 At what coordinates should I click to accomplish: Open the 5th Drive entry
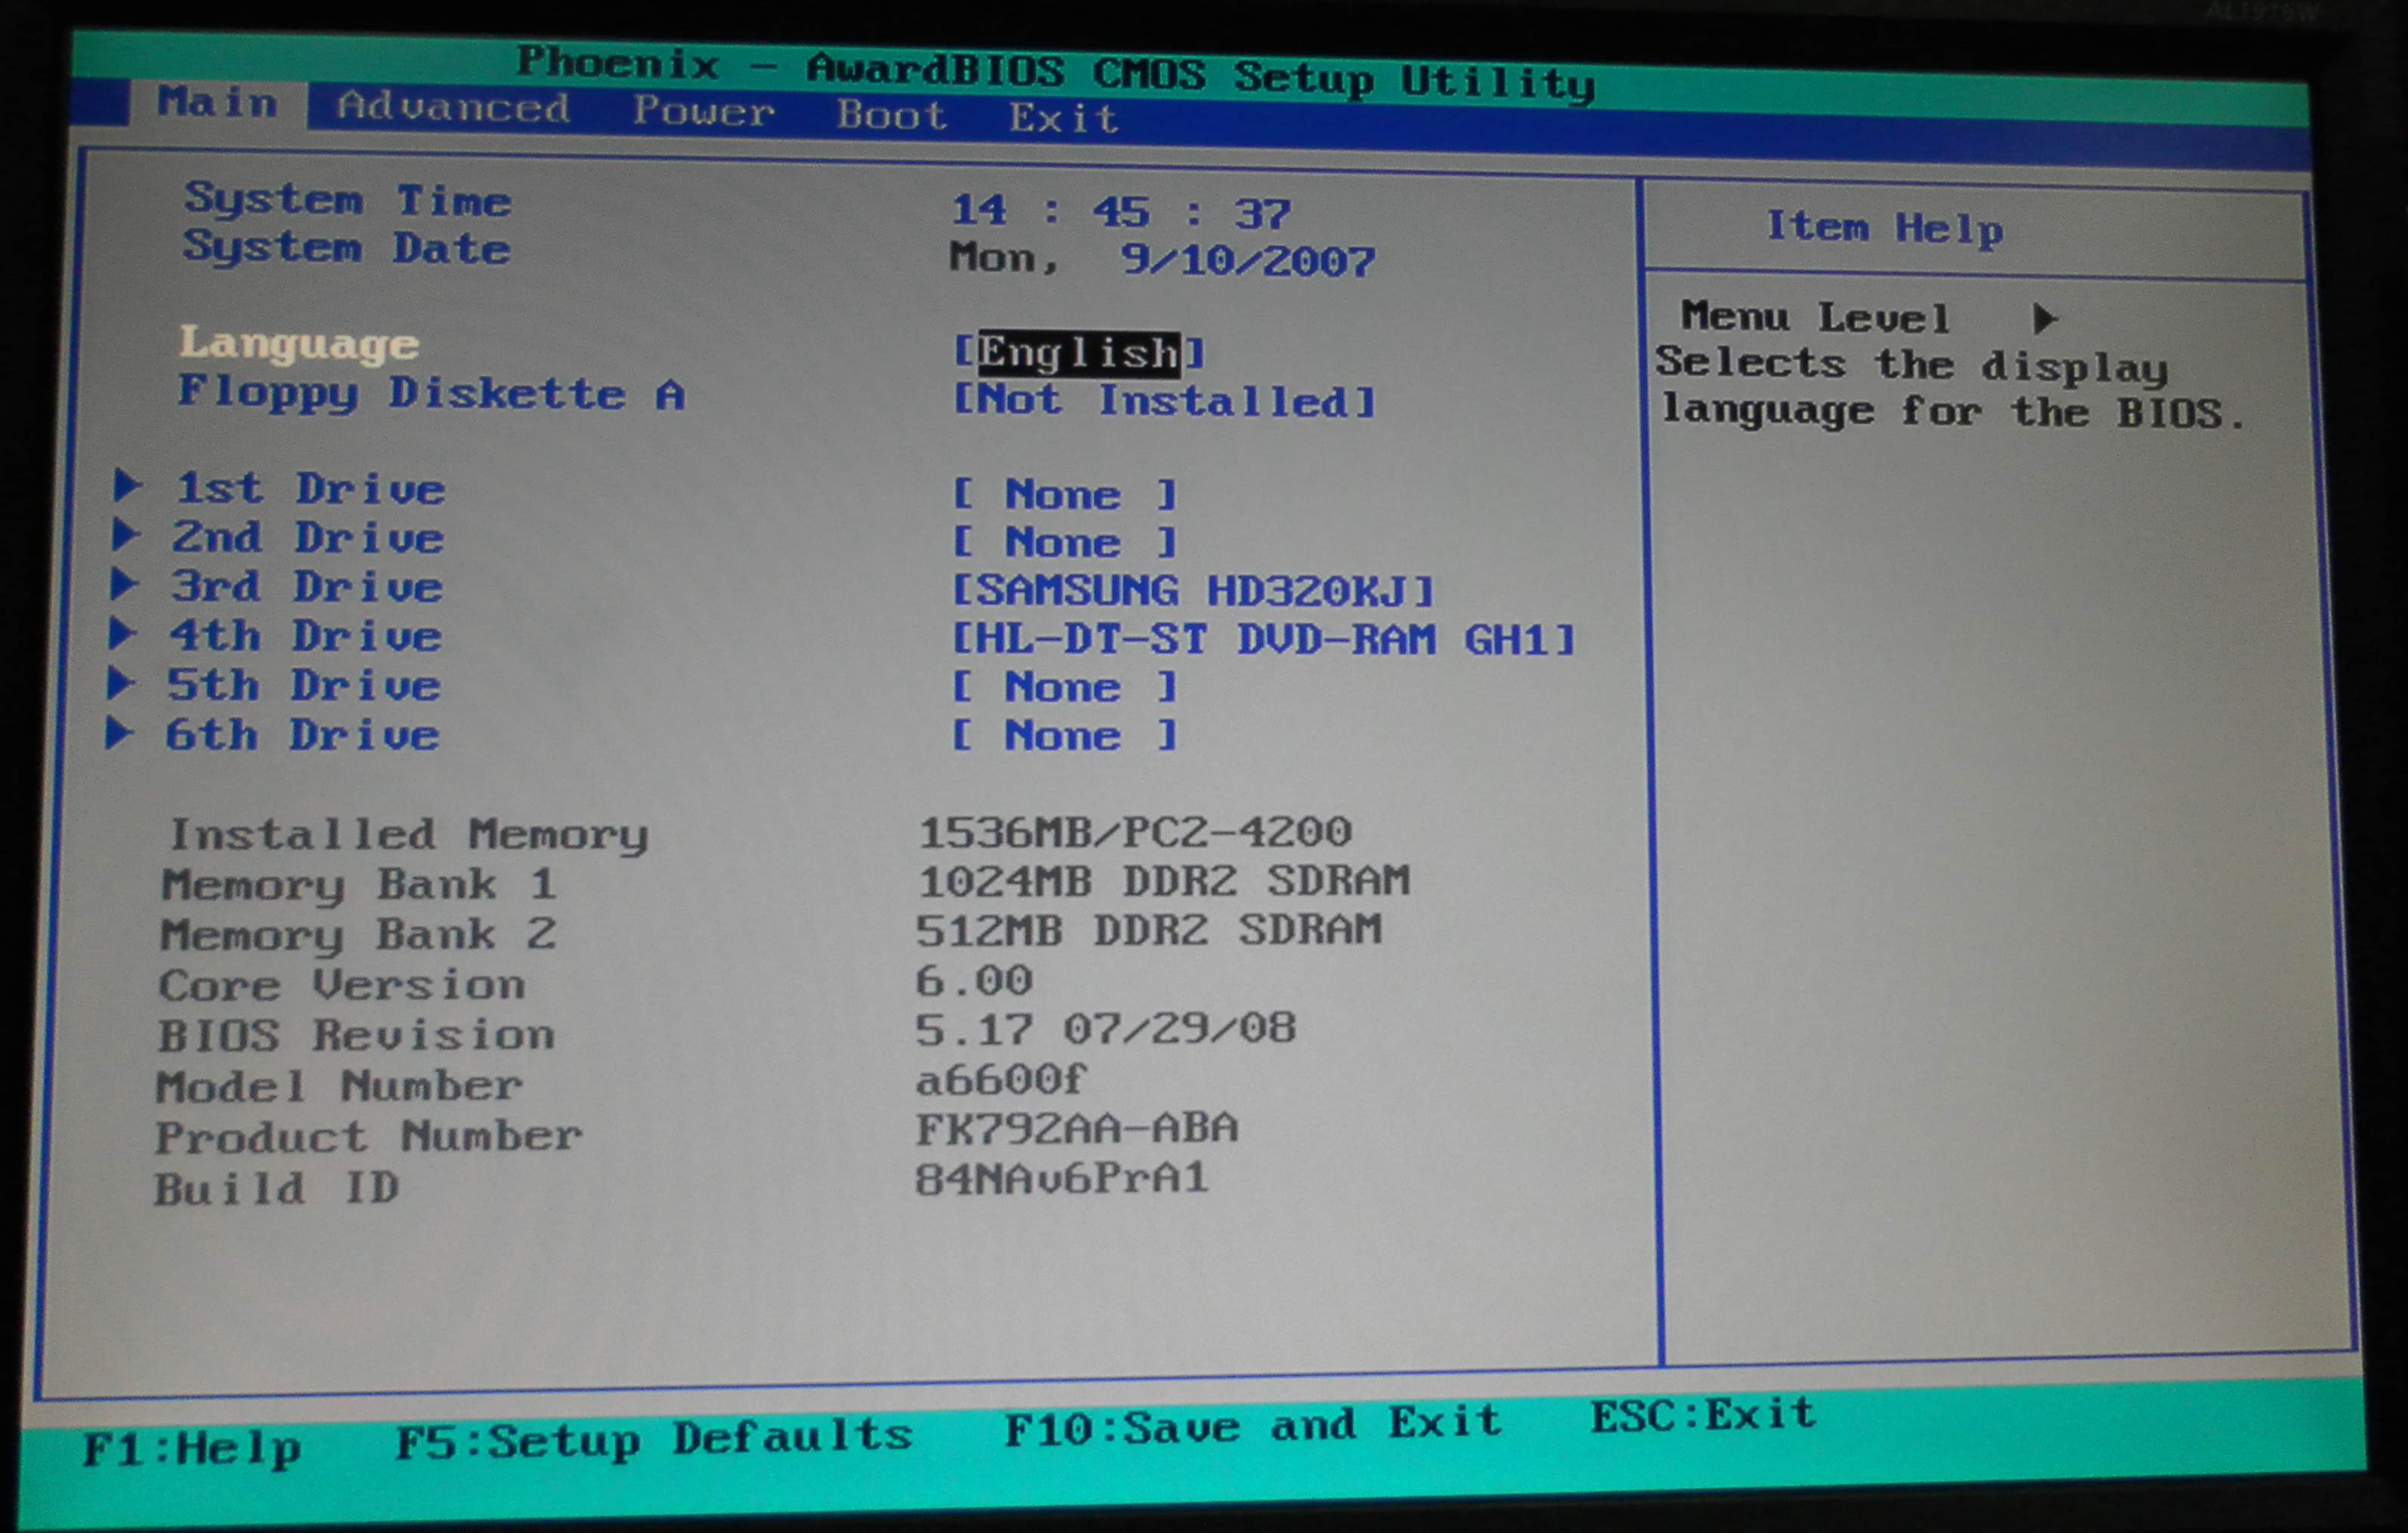click(x=303, y=685)
